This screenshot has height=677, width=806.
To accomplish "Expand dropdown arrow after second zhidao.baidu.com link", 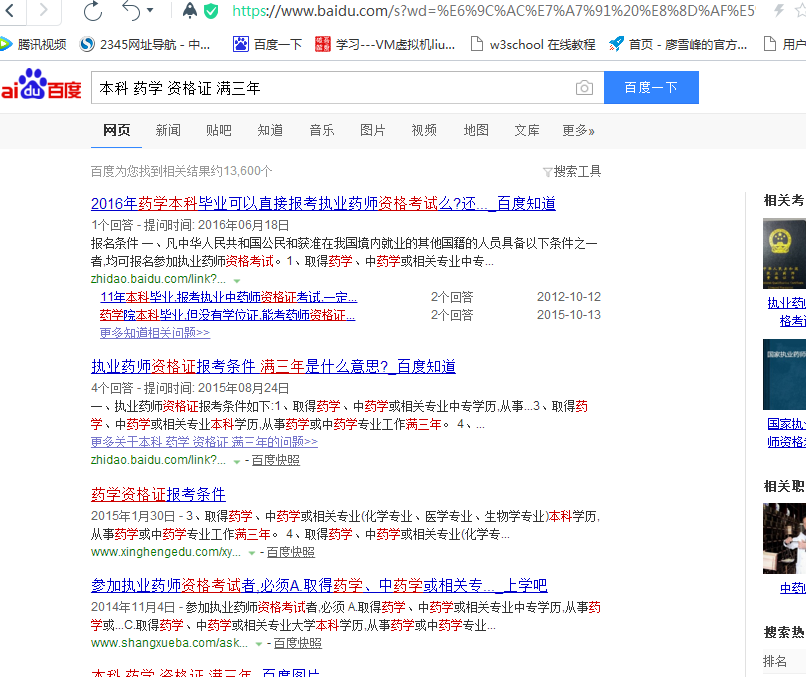I will pyautogui.click(x=236, y=462).
